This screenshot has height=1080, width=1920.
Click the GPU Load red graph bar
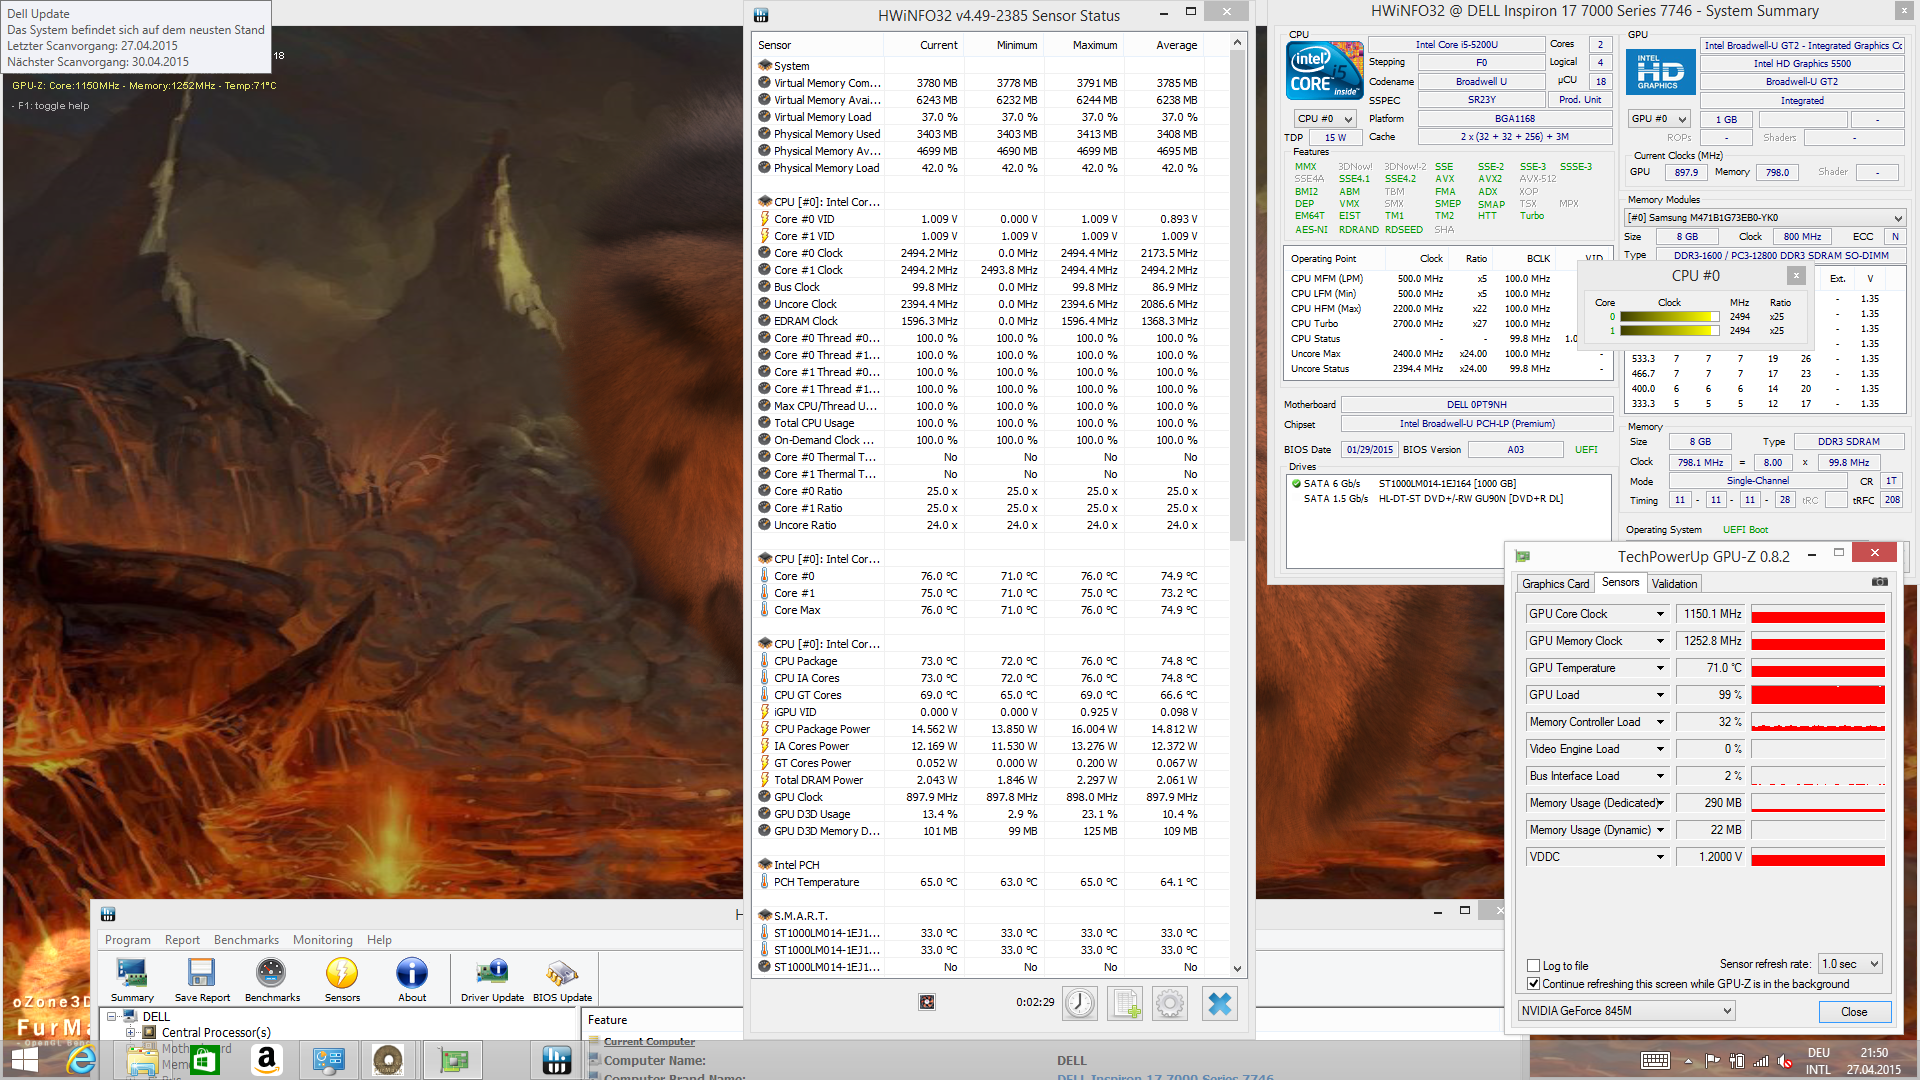click(1818, 695)
